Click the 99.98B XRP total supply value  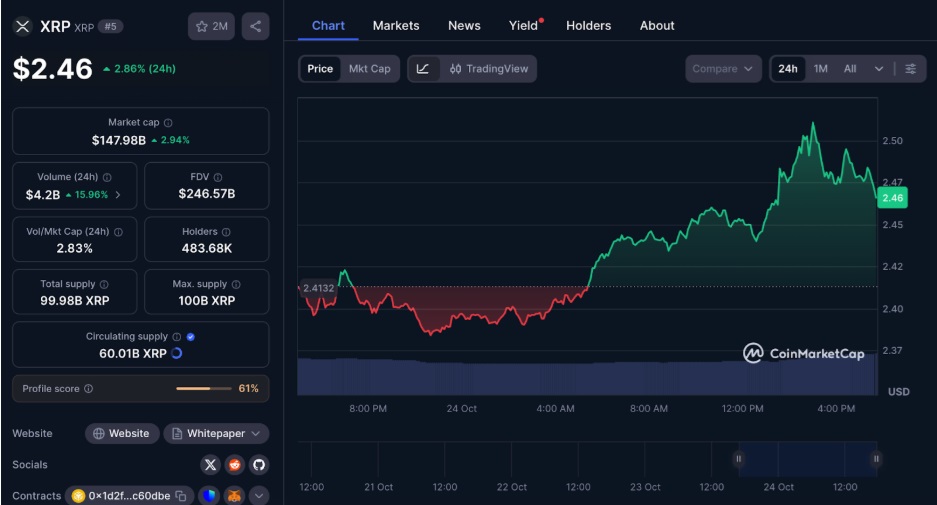(x=75, y=301)
